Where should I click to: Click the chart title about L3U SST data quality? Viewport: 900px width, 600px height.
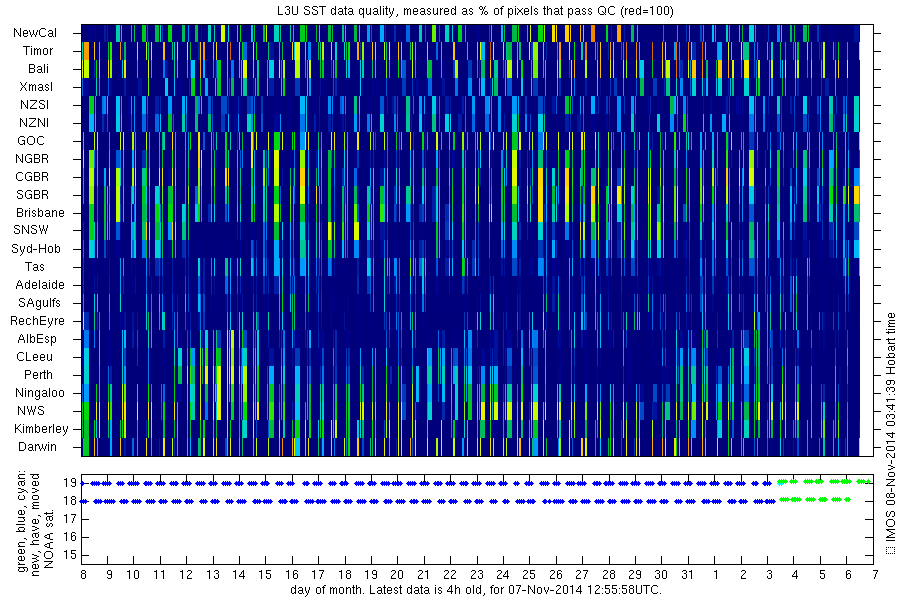click(x=475, y=11)
